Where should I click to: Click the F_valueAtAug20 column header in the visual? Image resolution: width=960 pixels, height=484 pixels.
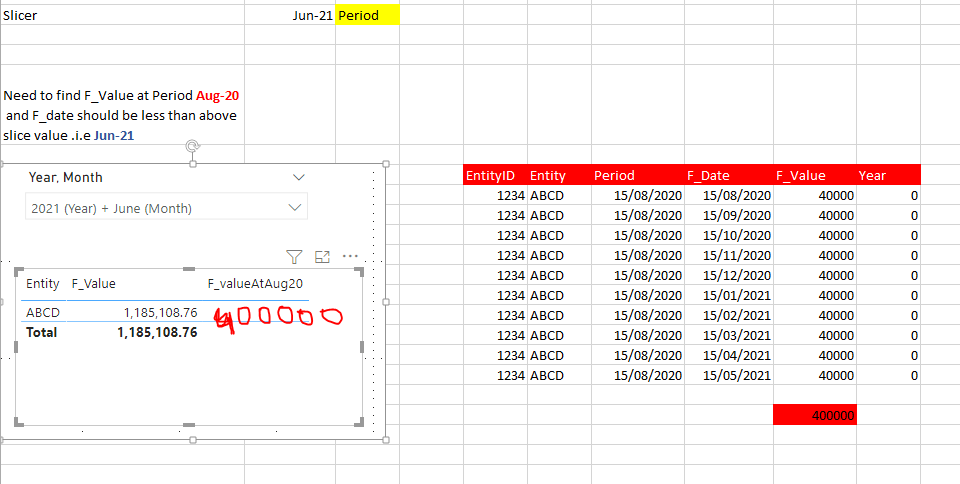click(255, 284)
